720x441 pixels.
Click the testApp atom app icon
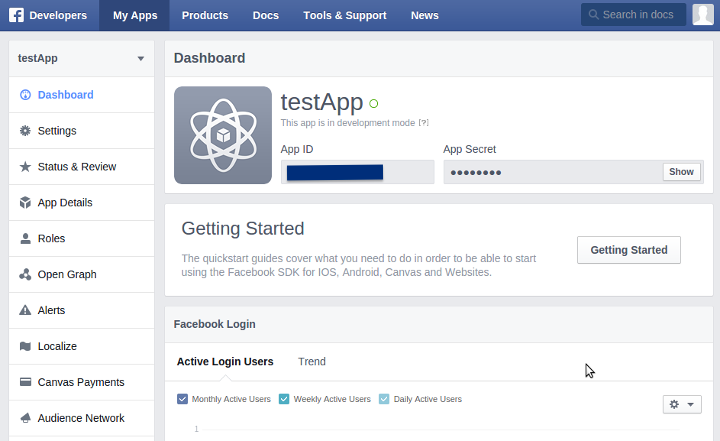click(223, 135)
